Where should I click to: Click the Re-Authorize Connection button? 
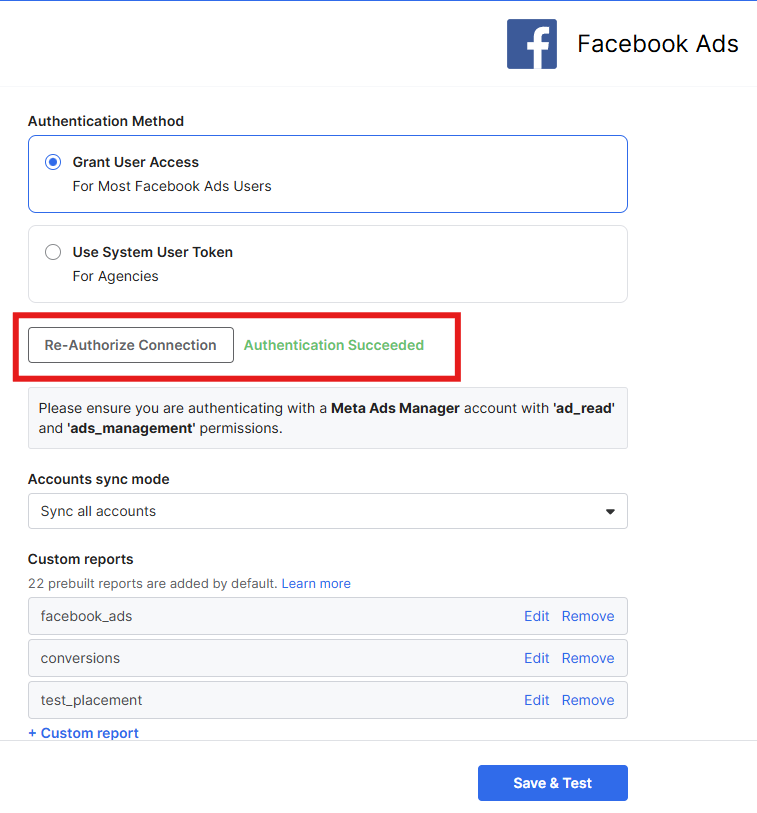click(131, 345)
